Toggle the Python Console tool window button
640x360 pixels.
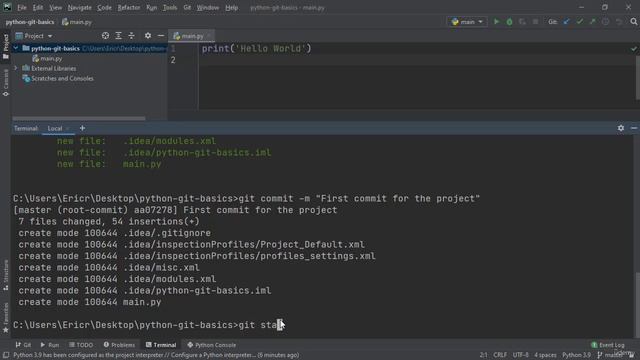pos(211,345)
